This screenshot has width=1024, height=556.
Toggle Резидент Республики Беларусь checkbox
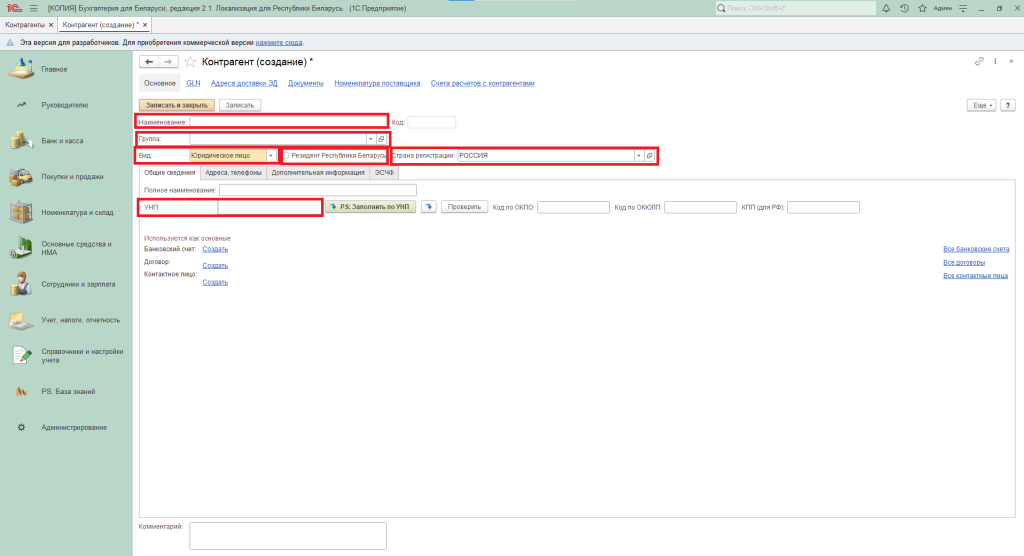(287, 156)
